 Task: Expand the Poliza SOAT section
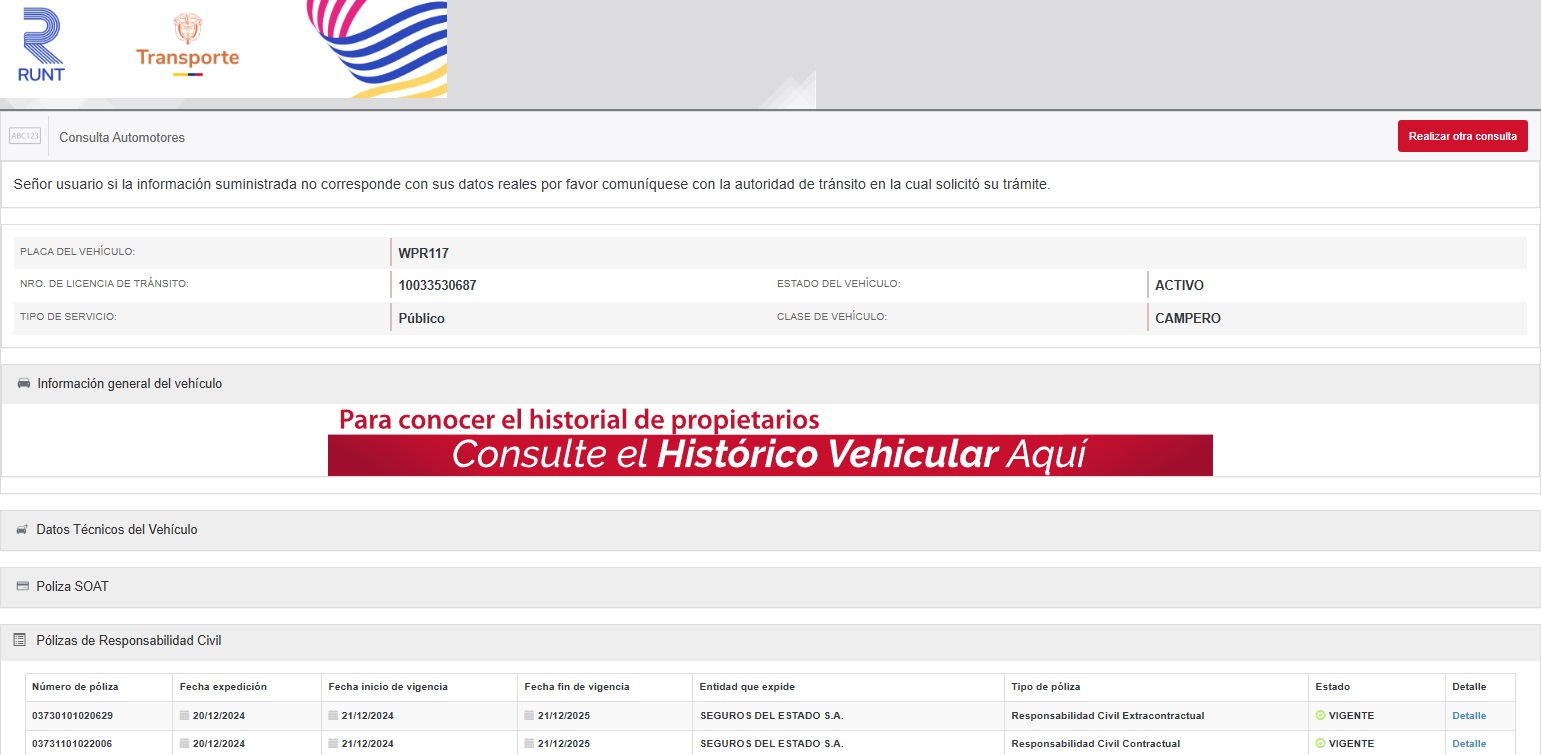pos(72,587)
